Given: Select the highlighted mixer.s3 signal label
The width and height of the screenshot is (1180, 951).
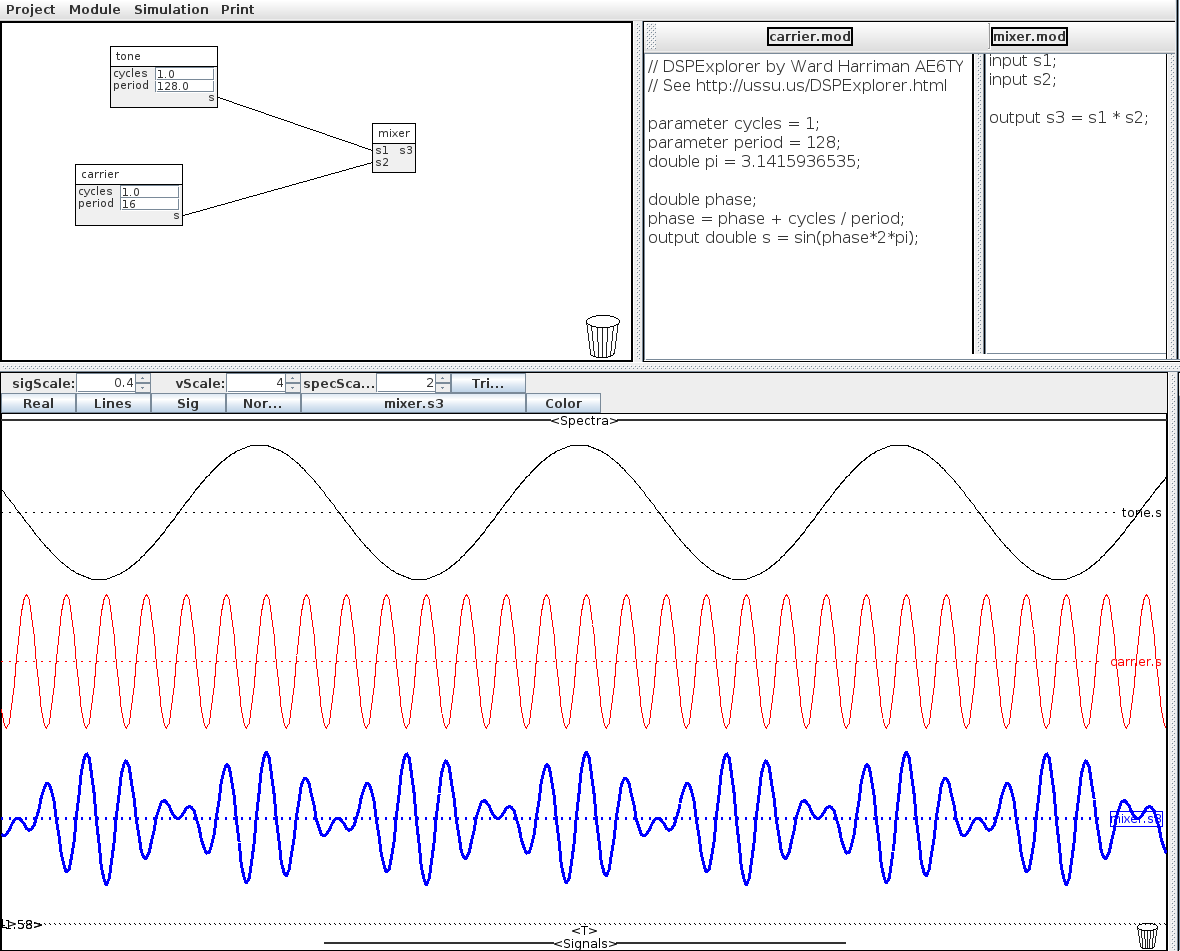Looking at the screenshot, I should (x=1136, y=819).
